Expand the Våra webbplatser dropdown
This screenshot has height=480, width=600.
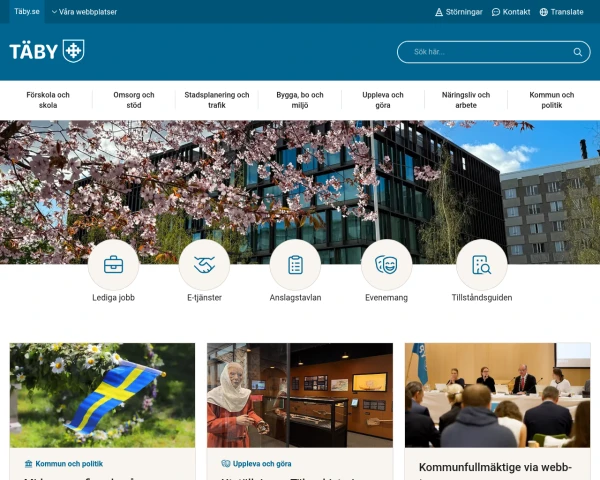click(84, 12)
